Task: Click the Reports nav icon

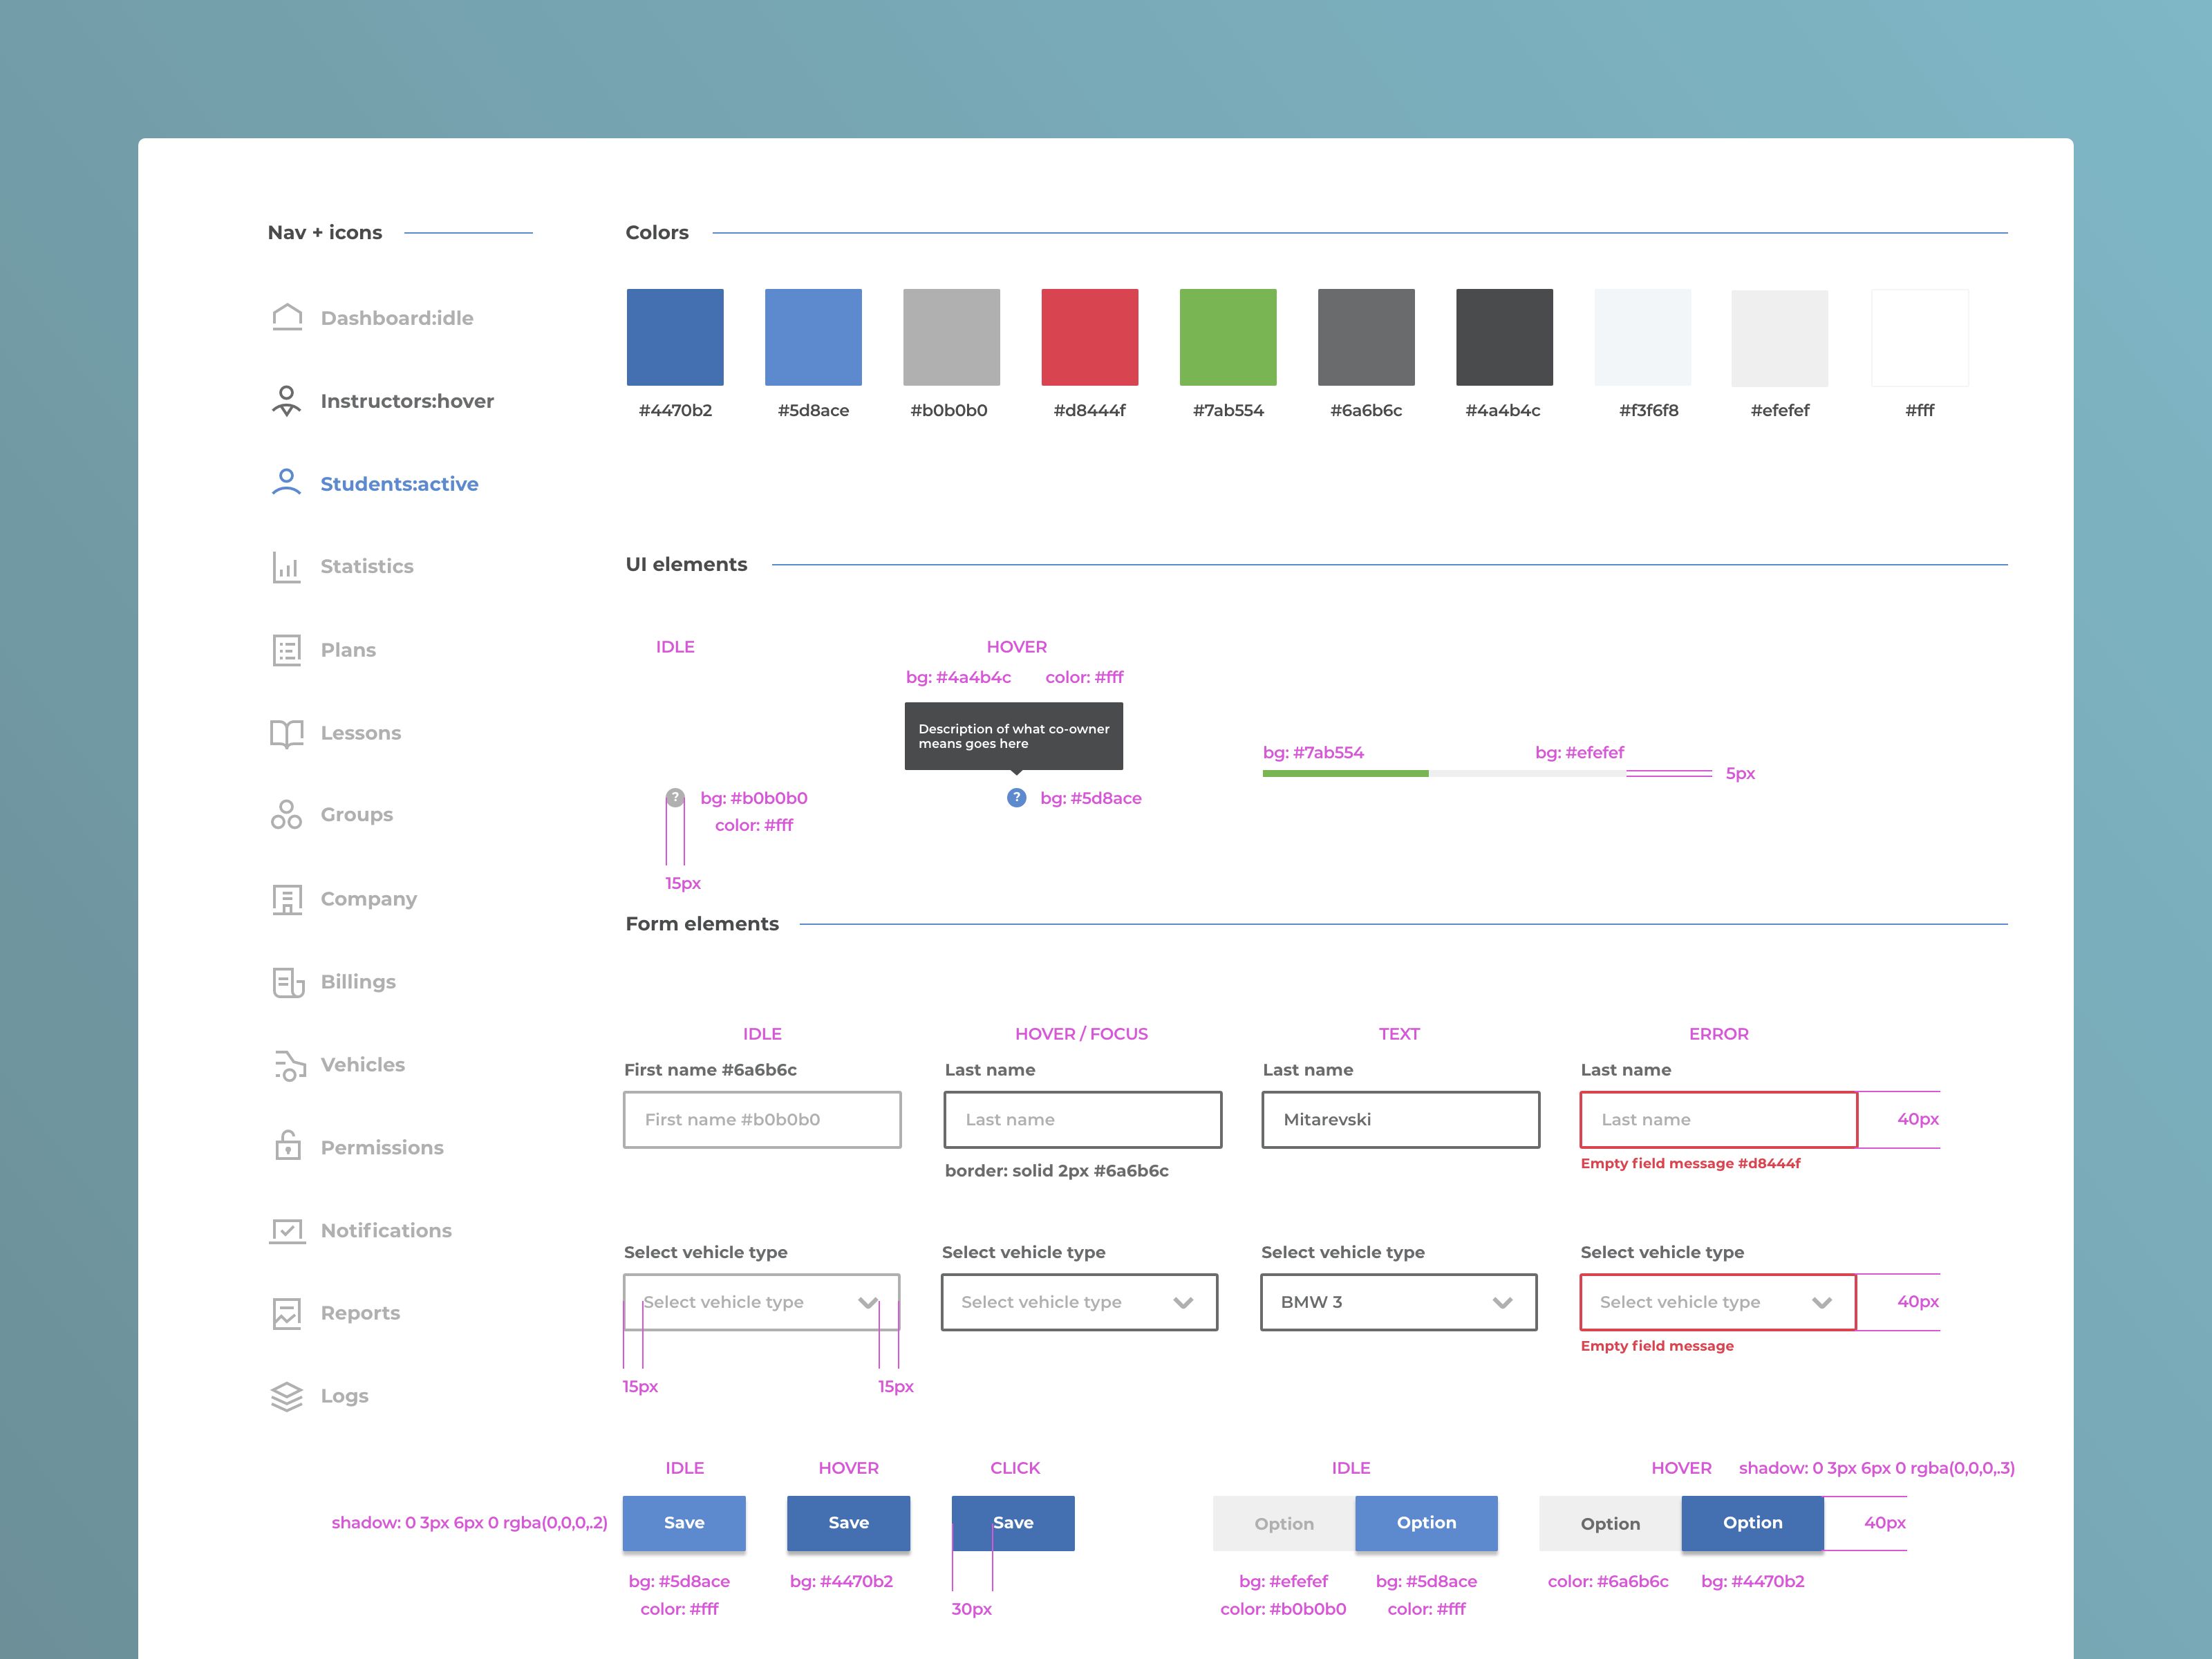Action: 284,1312
